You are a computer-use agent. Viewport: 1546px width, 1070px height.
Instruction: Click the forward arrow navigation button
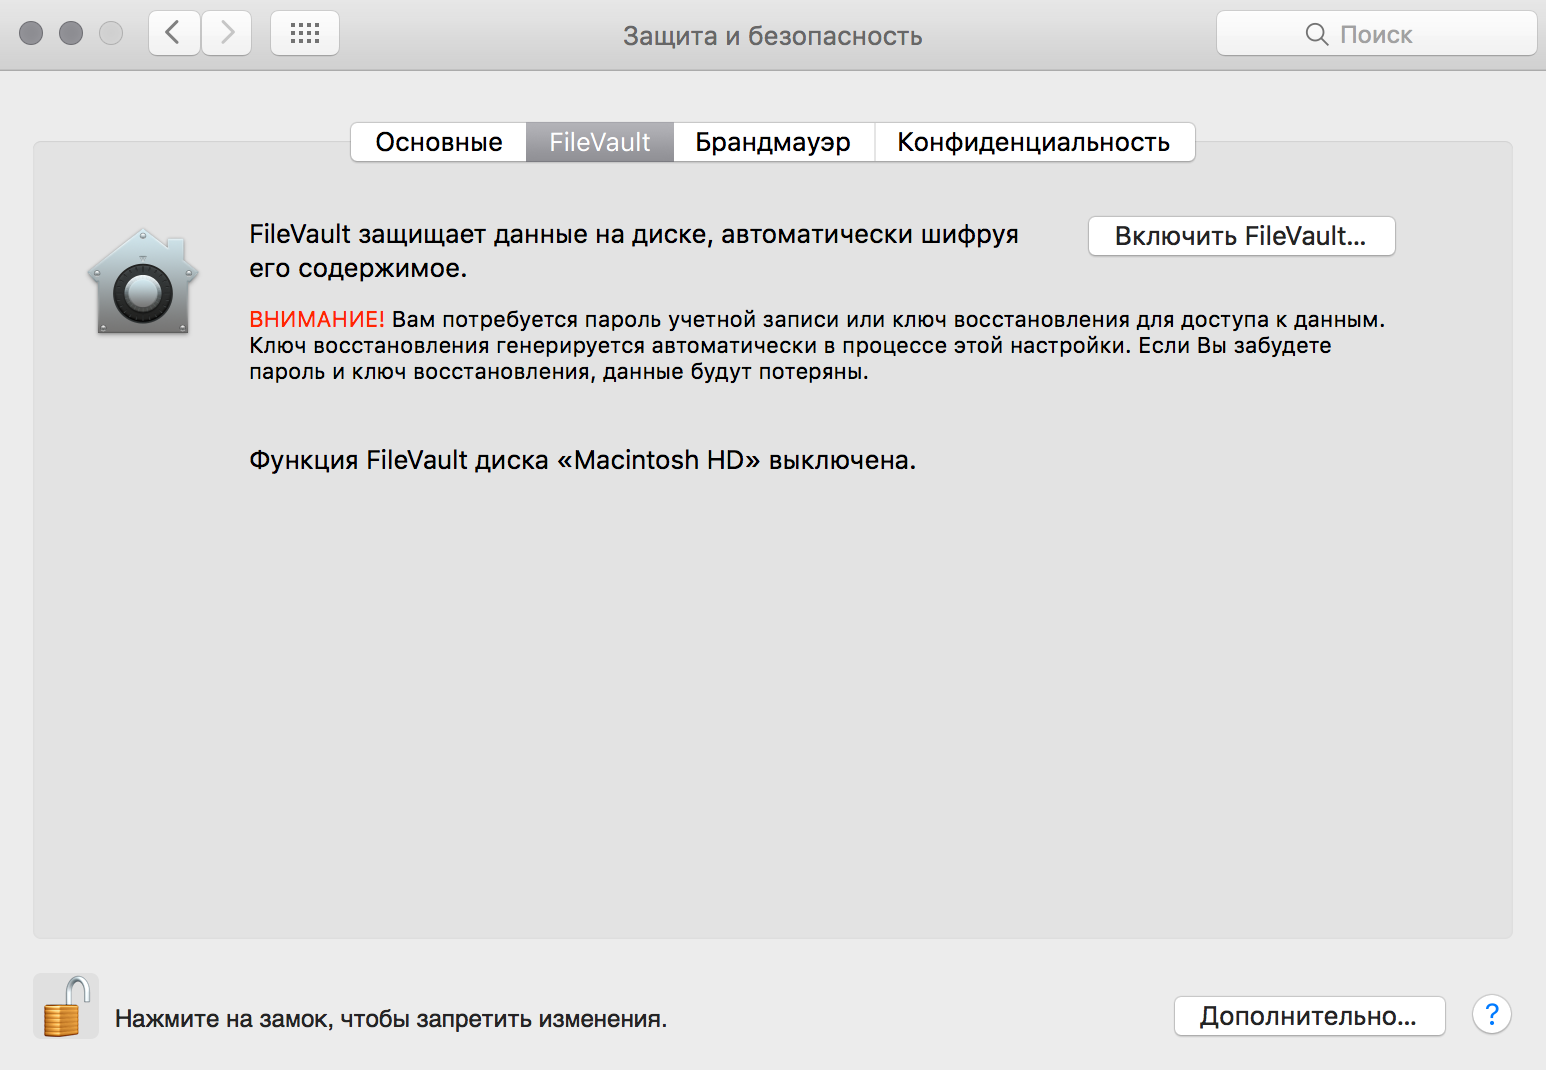click(227, 34)
